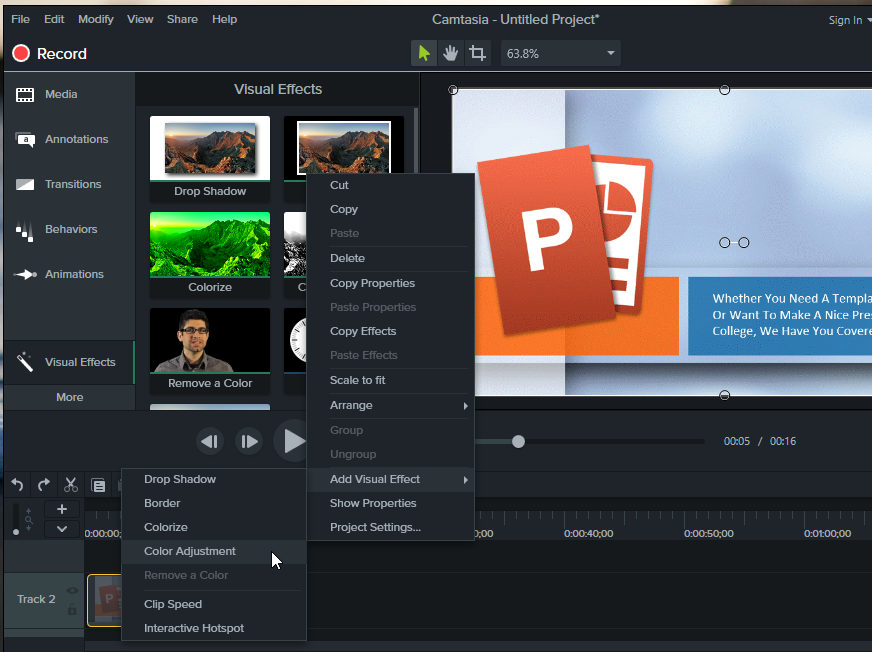Screen dimensions: 872x652
Task: Choose the arrow Edit mode tool
Action: pyautogui.click(x=424, y=53)
